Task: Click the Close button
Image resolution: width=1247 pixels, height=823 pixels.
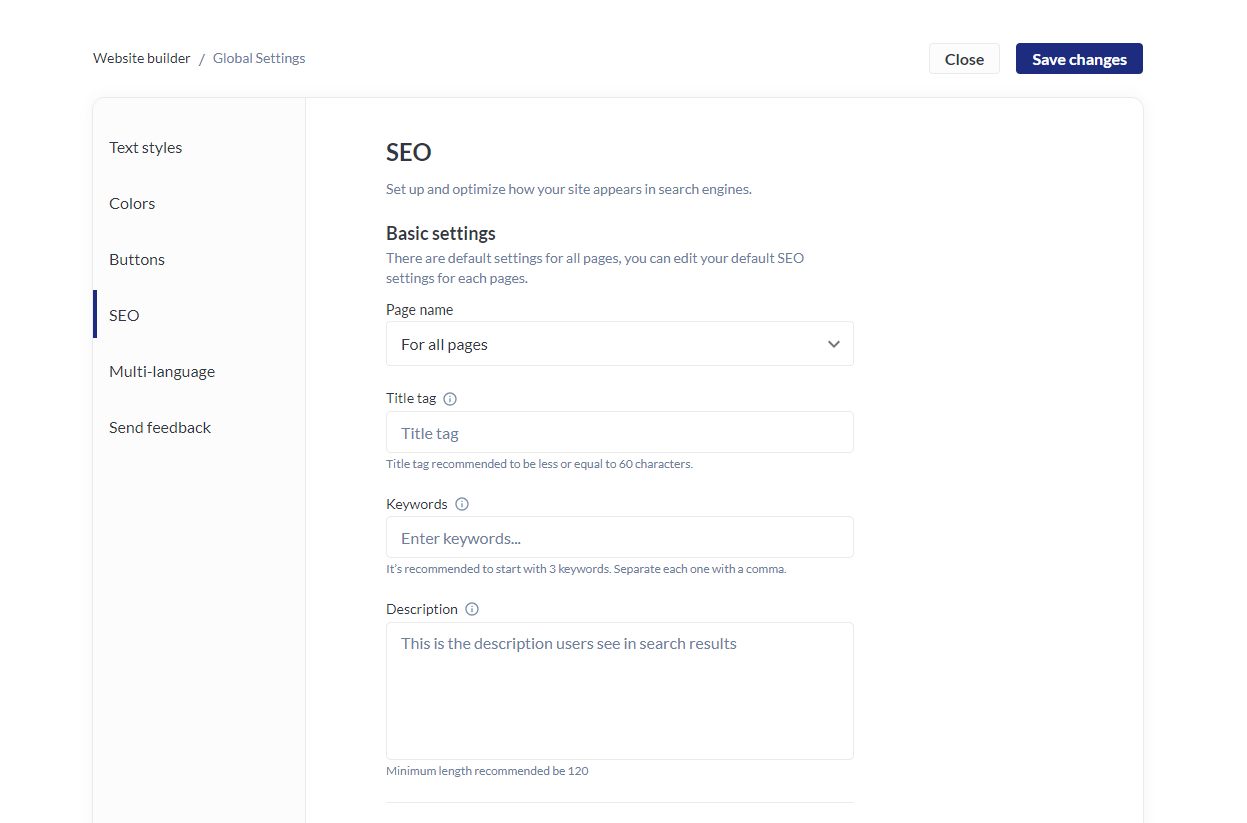Action: (964, 59)
